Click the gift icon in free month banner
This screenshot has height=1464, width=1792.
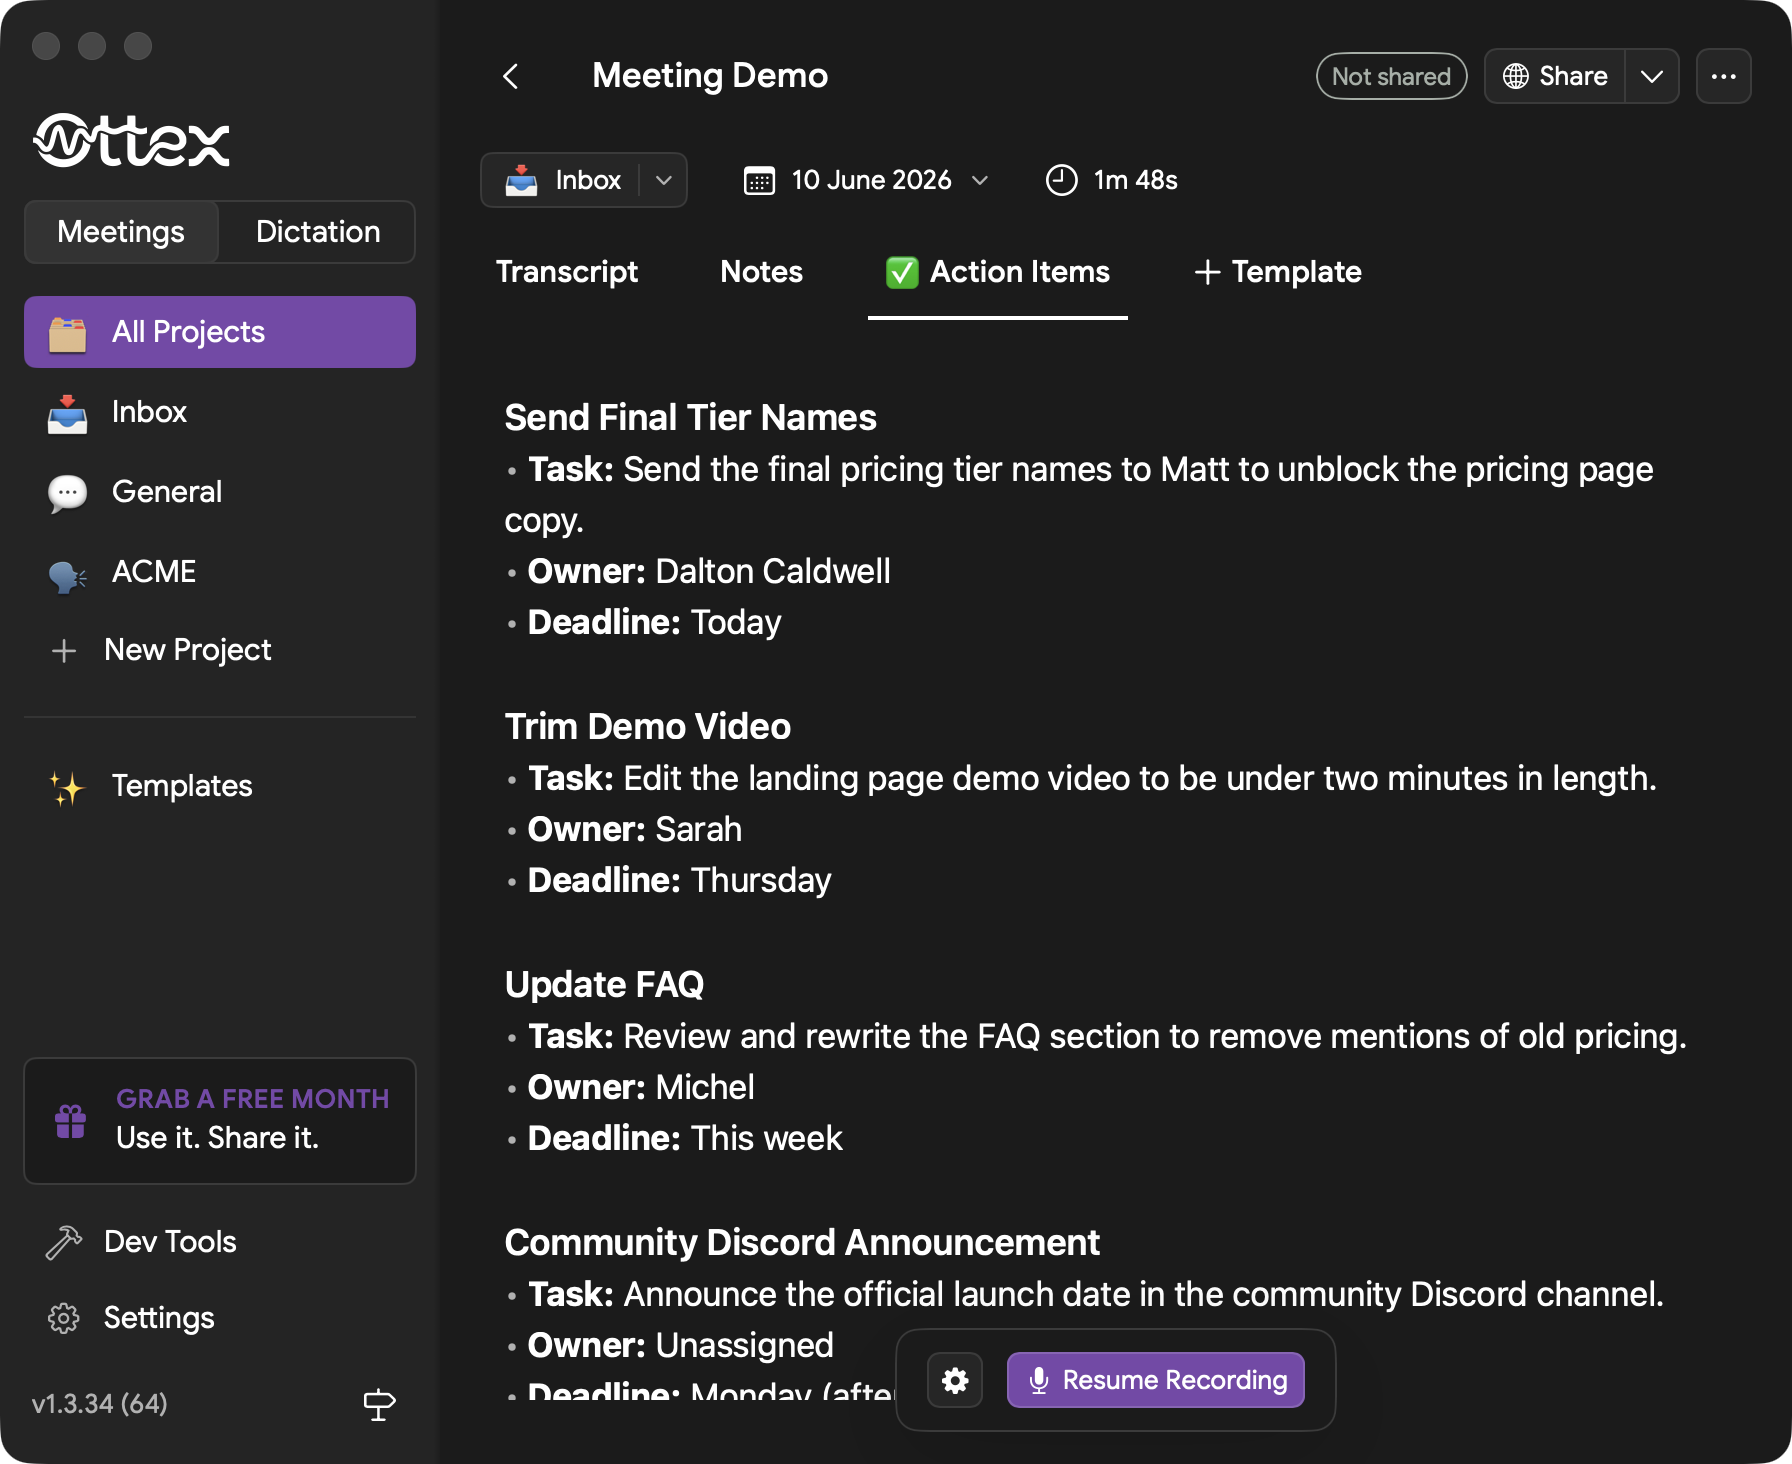coord(70,1120)
